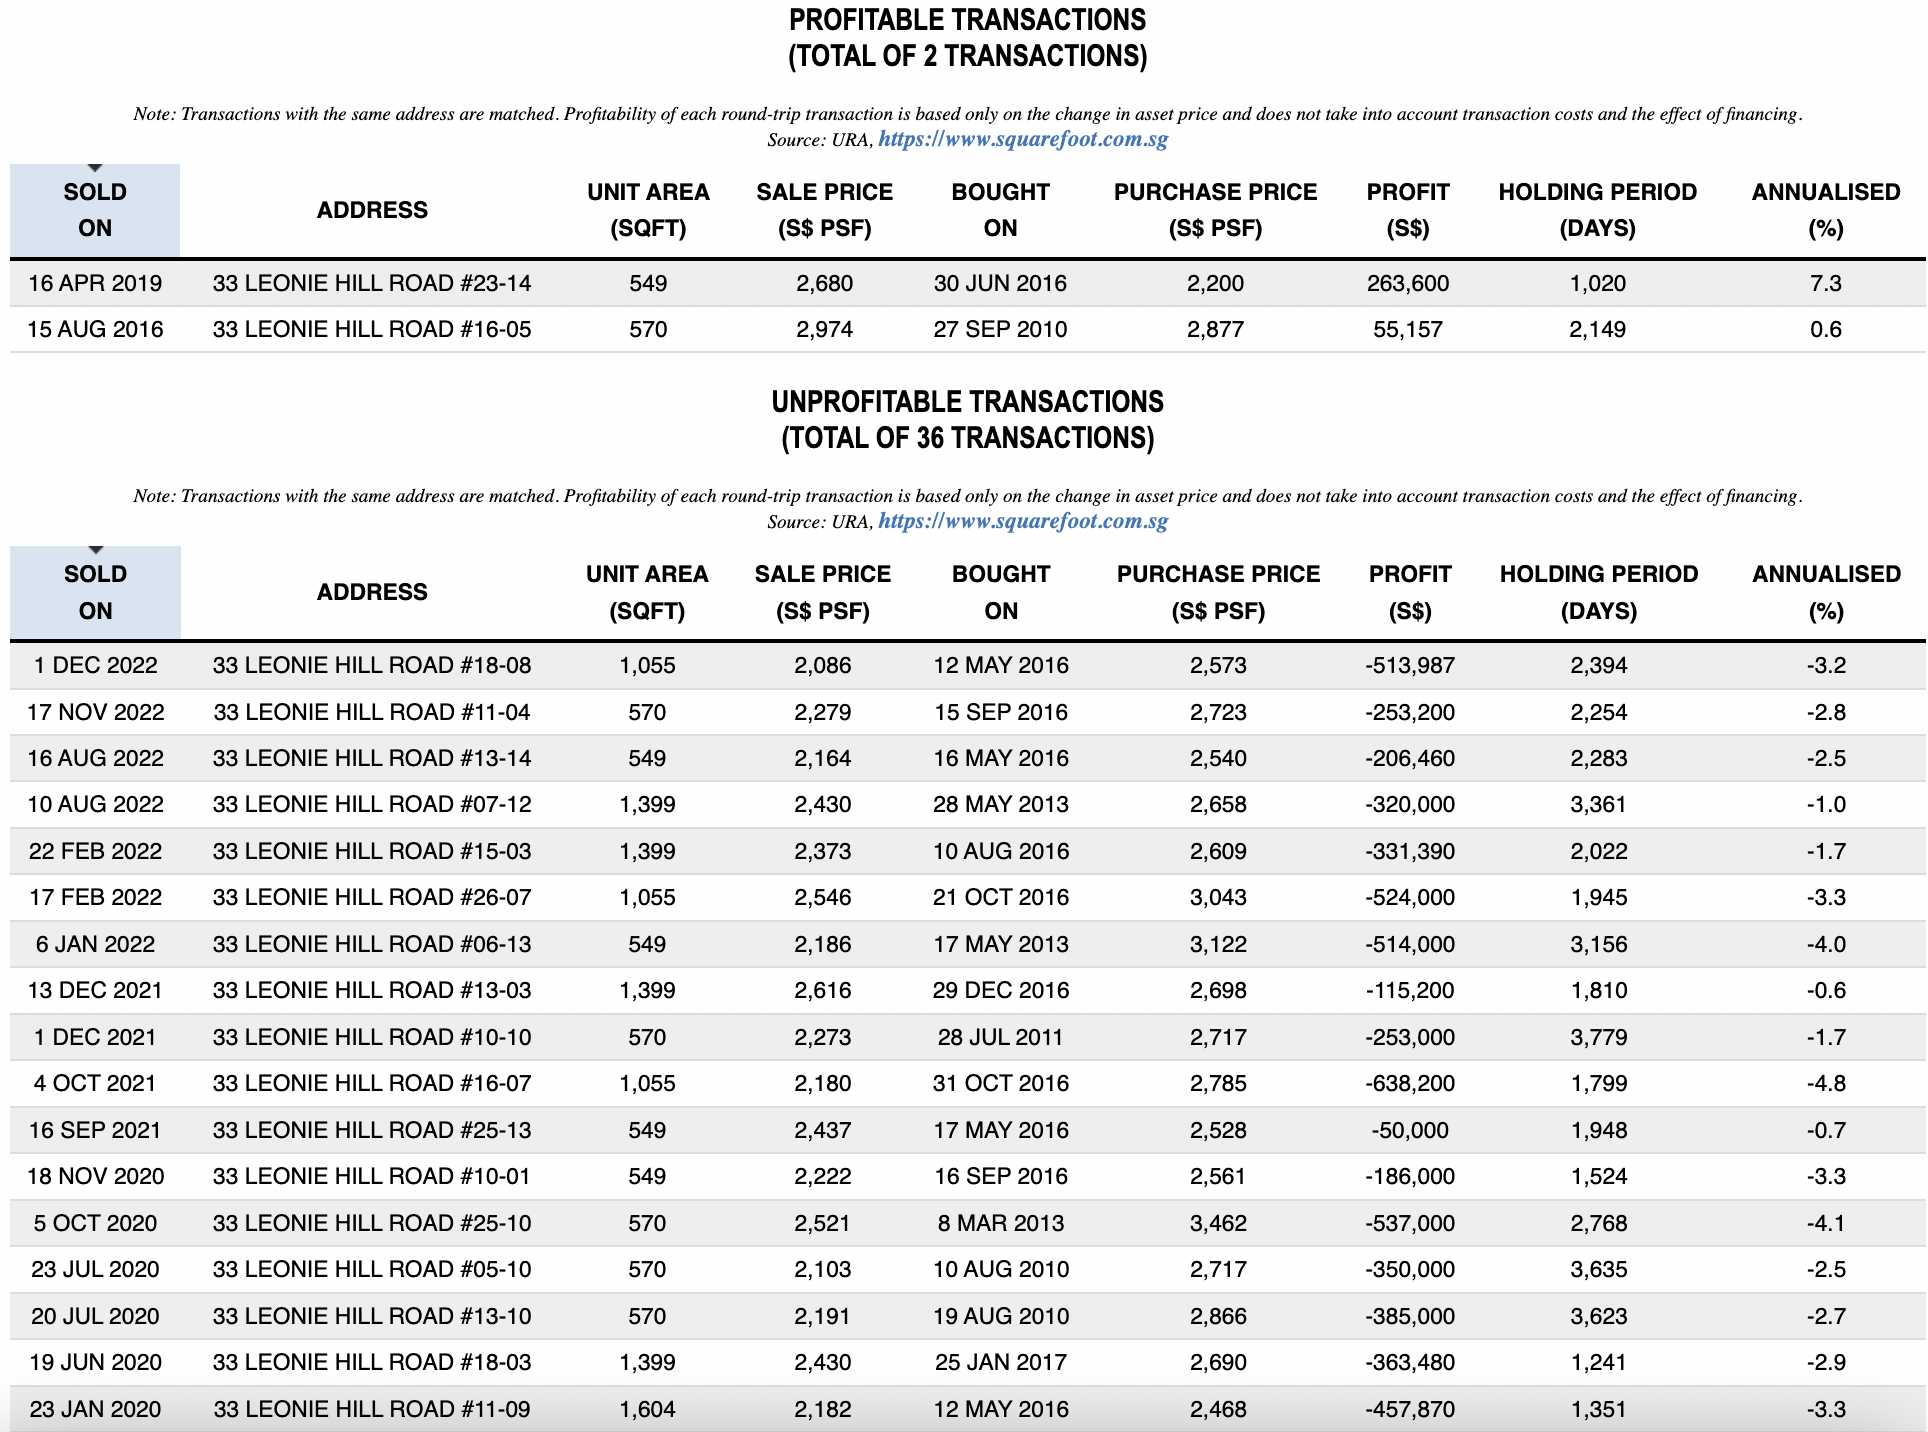The width and height of the screenshot is (1928, 1432).
Task: Click sold date 1 DEC 2022
Action: pyautogui.click(x=95, y=665)
